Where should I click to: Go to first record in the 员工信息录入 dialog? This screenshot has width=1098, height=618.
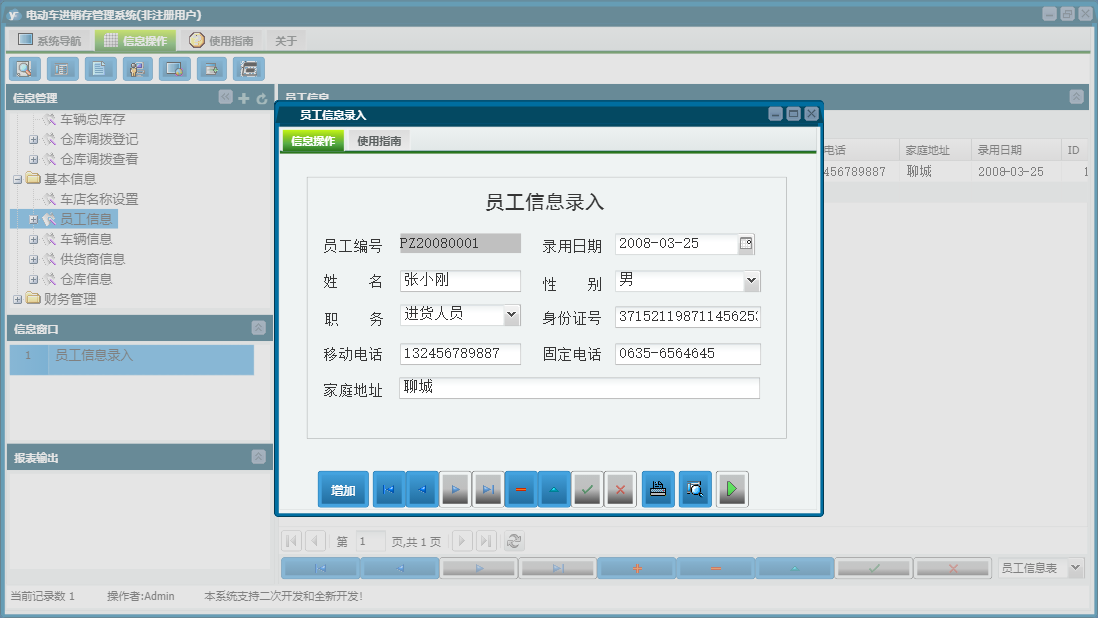pyautogui.click(x=389, y=489)
